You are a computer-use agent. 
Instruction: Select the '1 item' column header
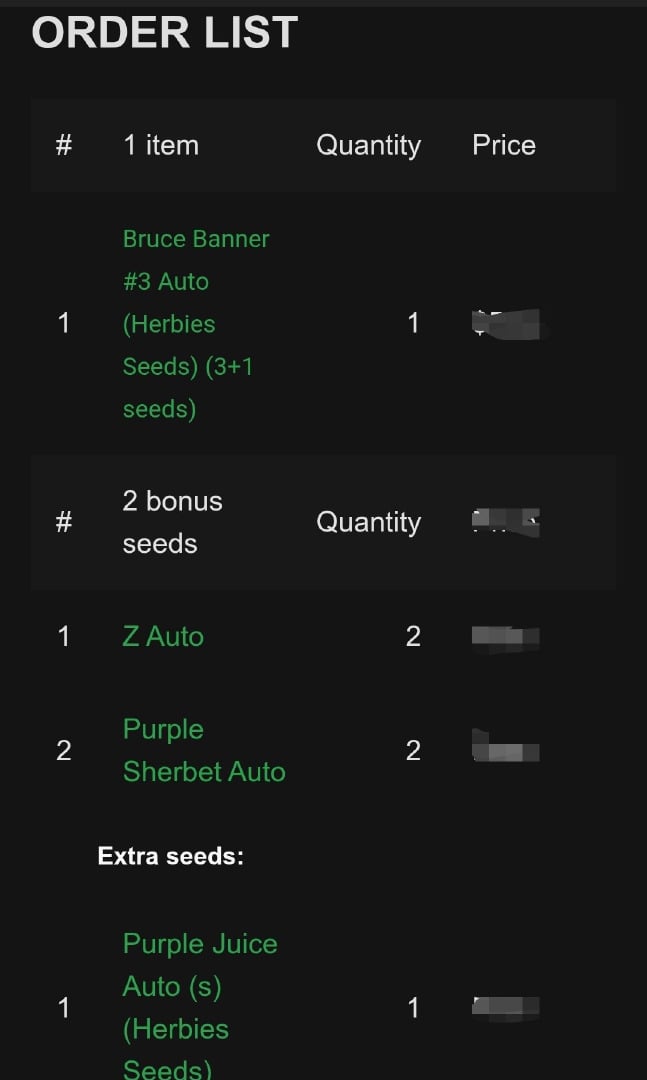point(160,145)
